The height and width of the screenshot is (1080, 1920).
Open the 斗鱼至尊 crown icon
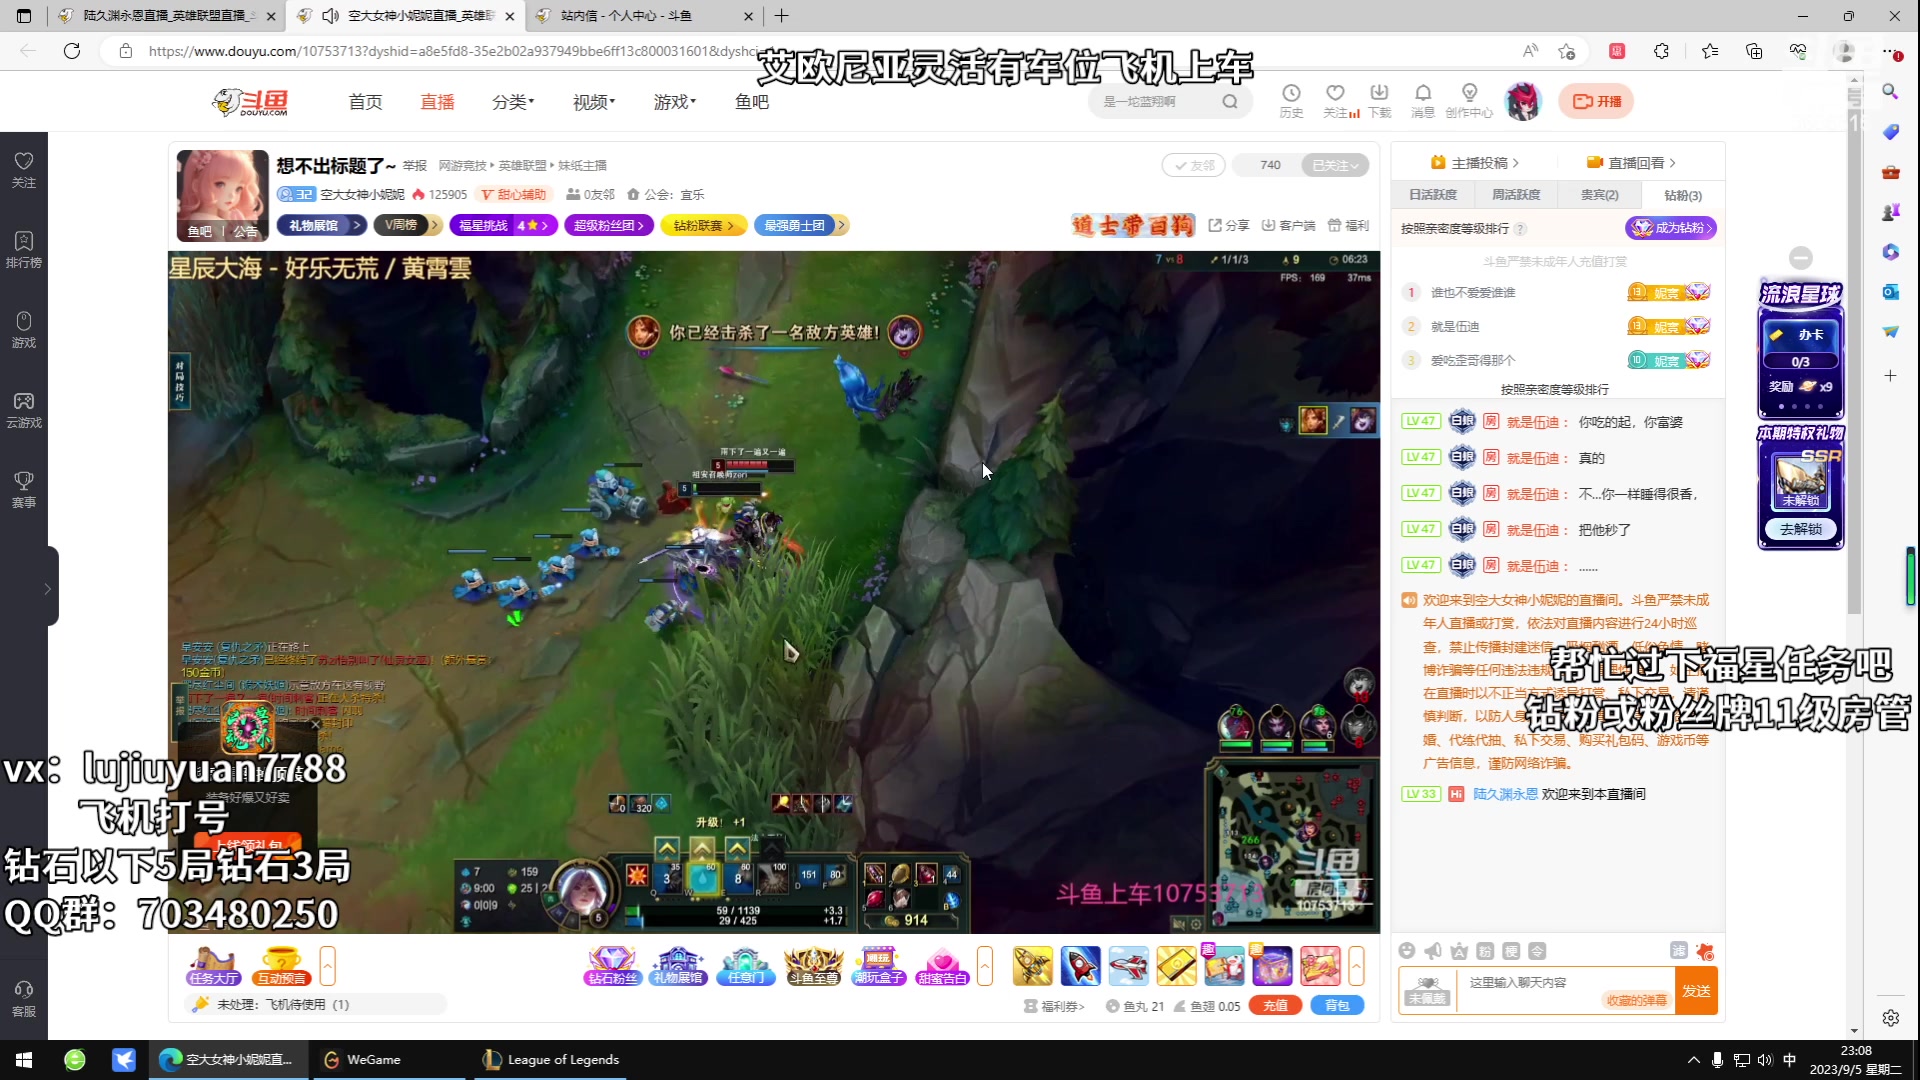click(x=813, y=966)
